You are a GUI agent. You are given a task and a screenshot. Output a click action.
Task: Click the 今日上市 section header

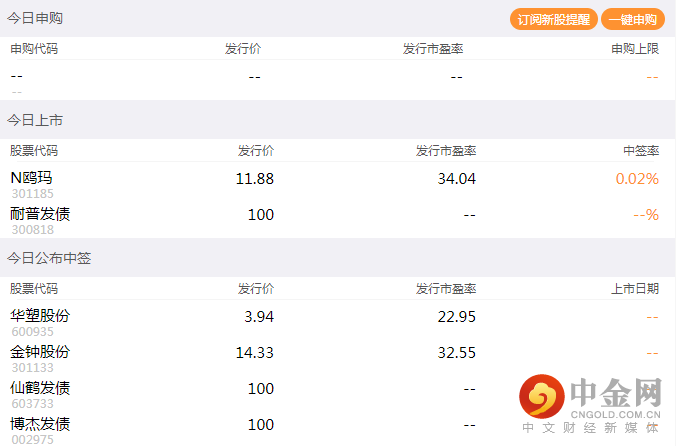point(35,120)
